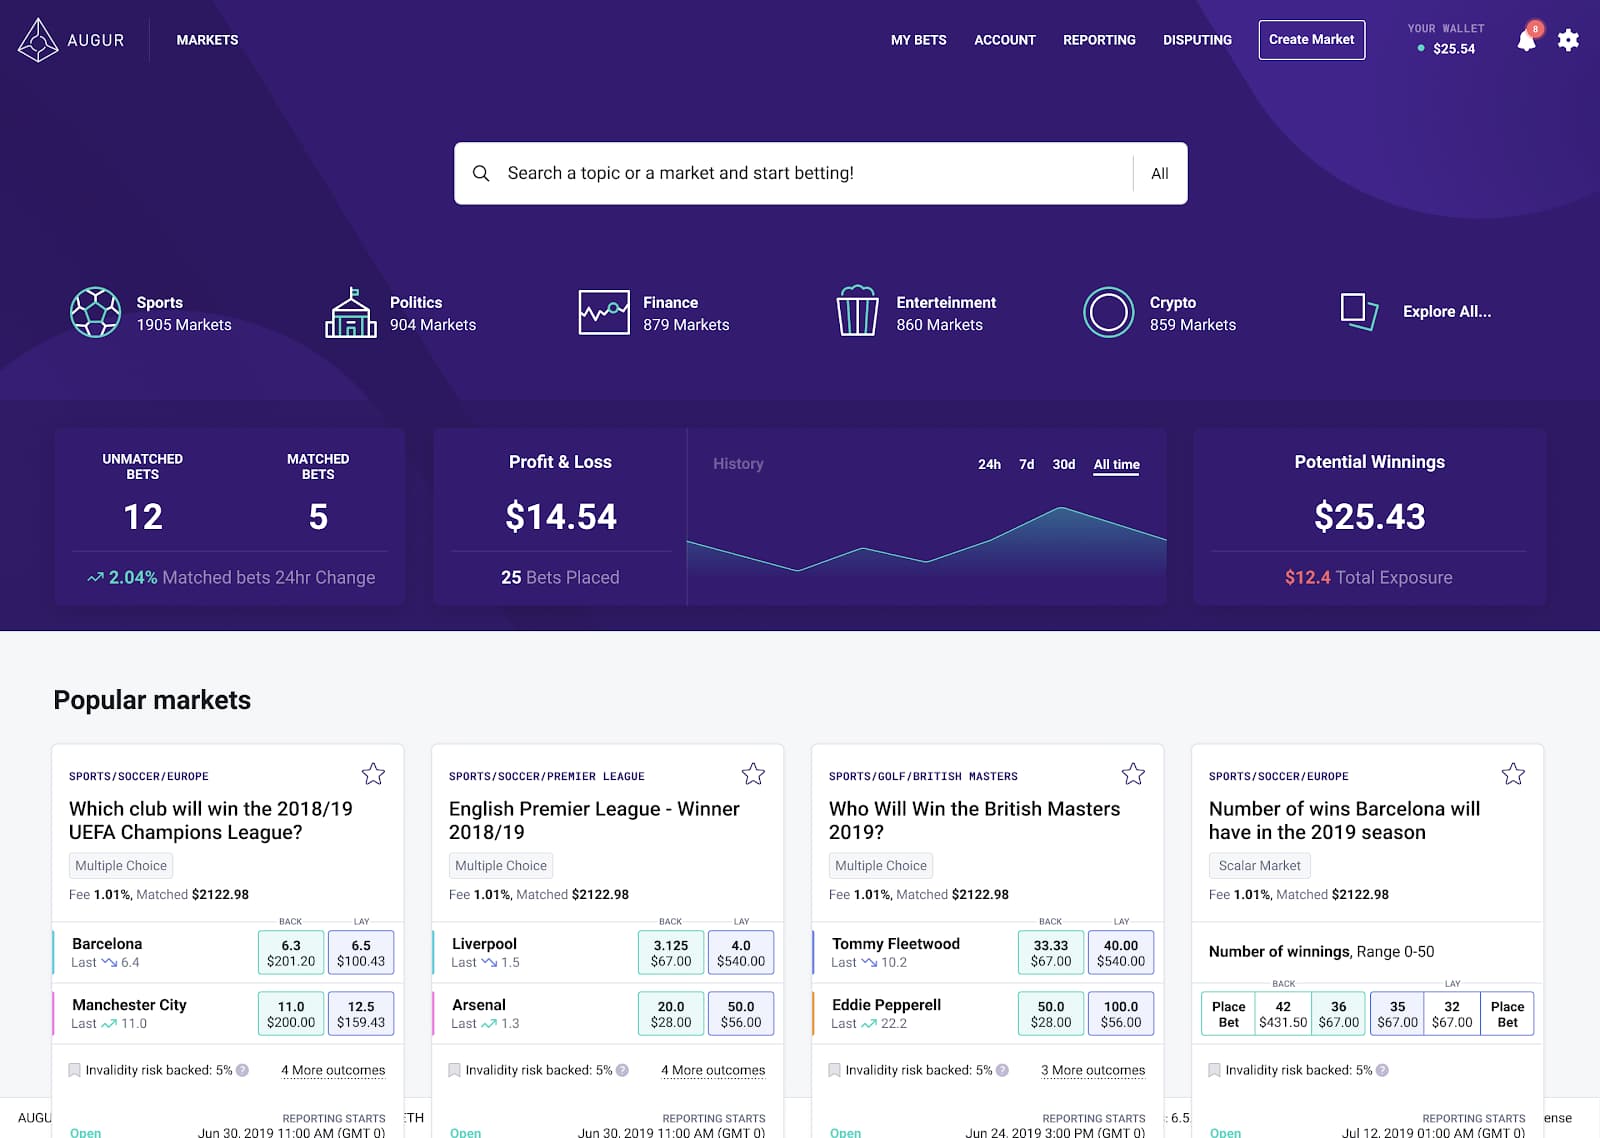Switch history chart to 30d
This screenshot has height=1138, width=1600.
(1063, 464)
